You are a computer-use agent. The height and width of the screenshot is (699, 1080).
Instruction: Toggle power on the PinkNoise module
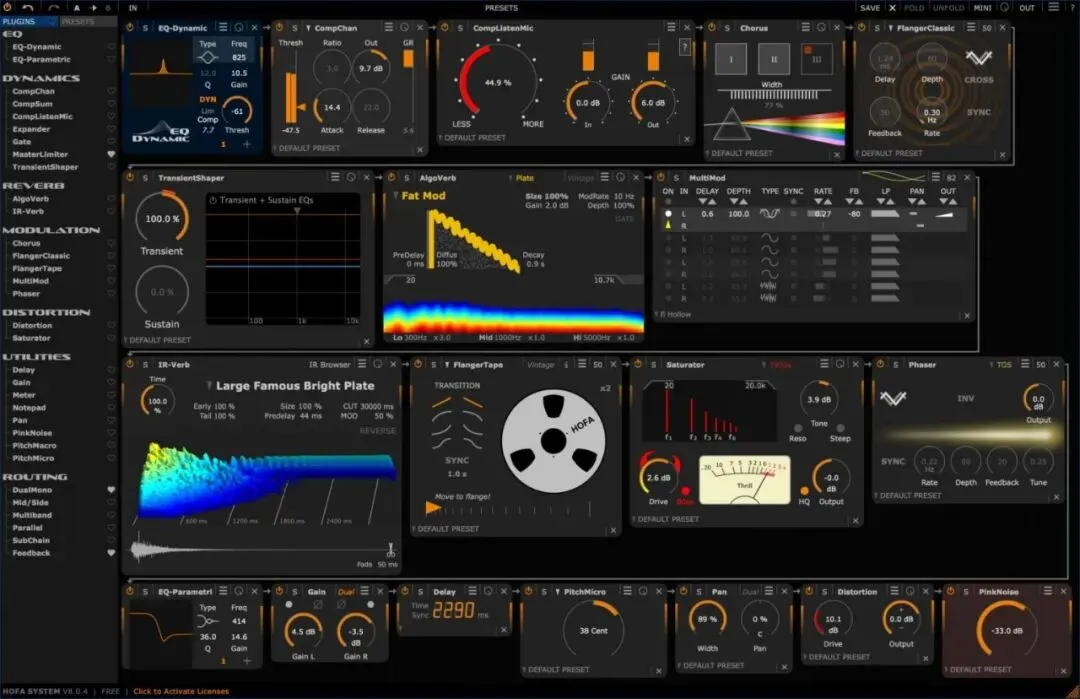tap(951, 591)
